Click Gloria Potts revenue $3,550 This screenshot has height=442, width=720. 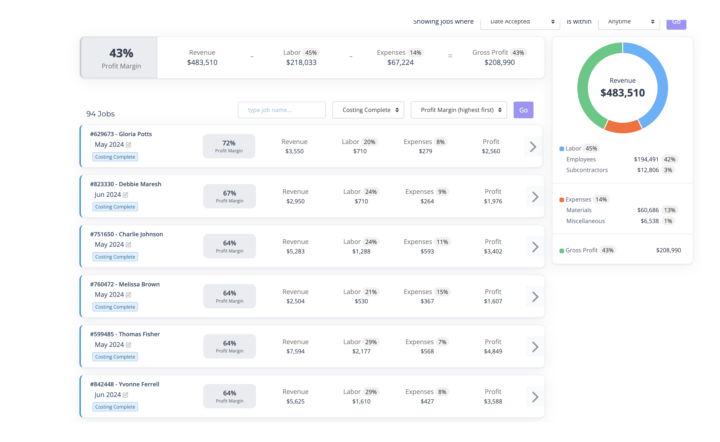click(x=294, y=151)
